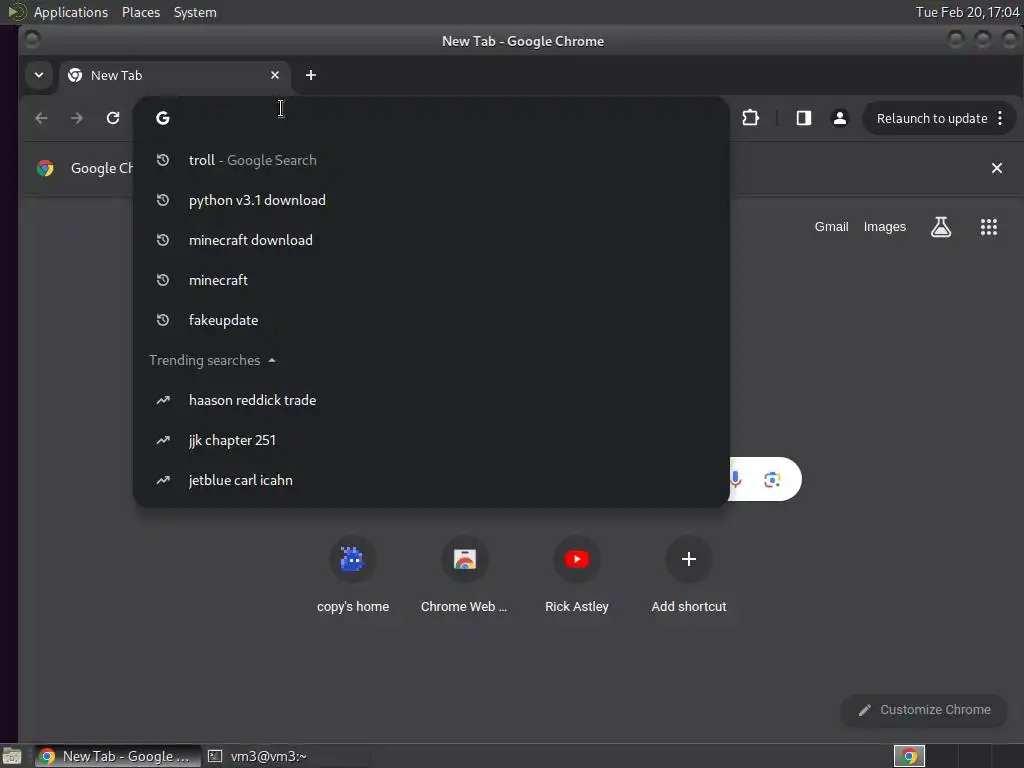Click Customize Chrome button
Image resolution: width=1024 pixels, height=768 pixels.
pyautogui.click(x=925, y=710)
